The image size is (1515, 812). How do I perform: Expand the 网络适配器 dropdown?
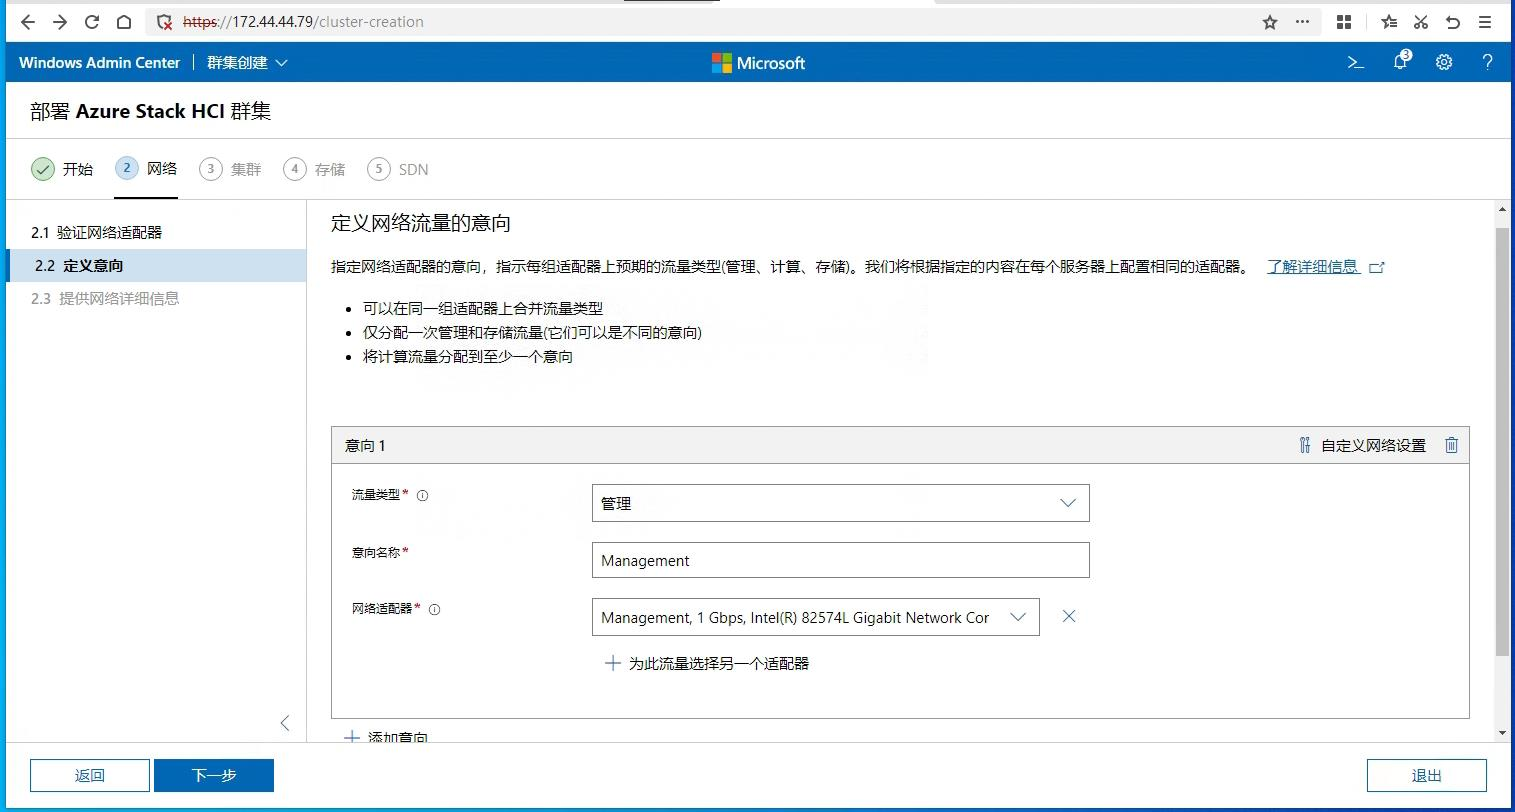click(815, 617)
